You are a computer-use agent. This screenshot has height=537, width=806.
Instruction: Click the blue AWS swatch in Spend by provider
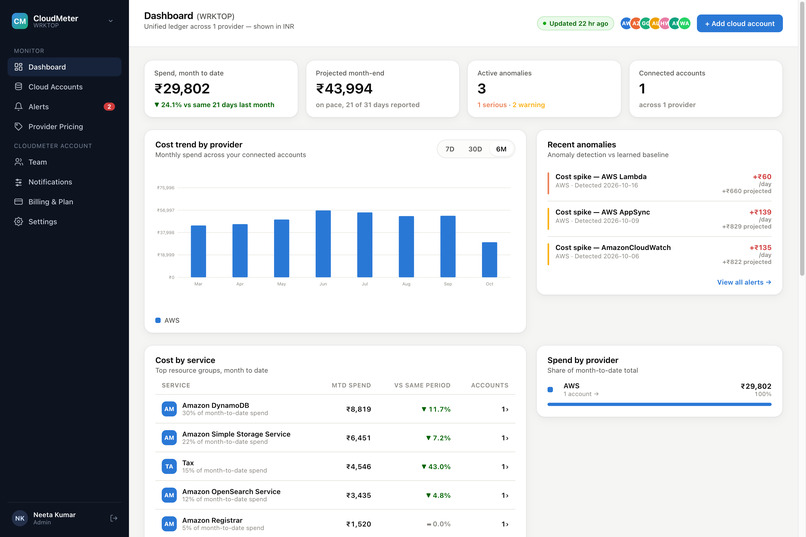(550, 390)
